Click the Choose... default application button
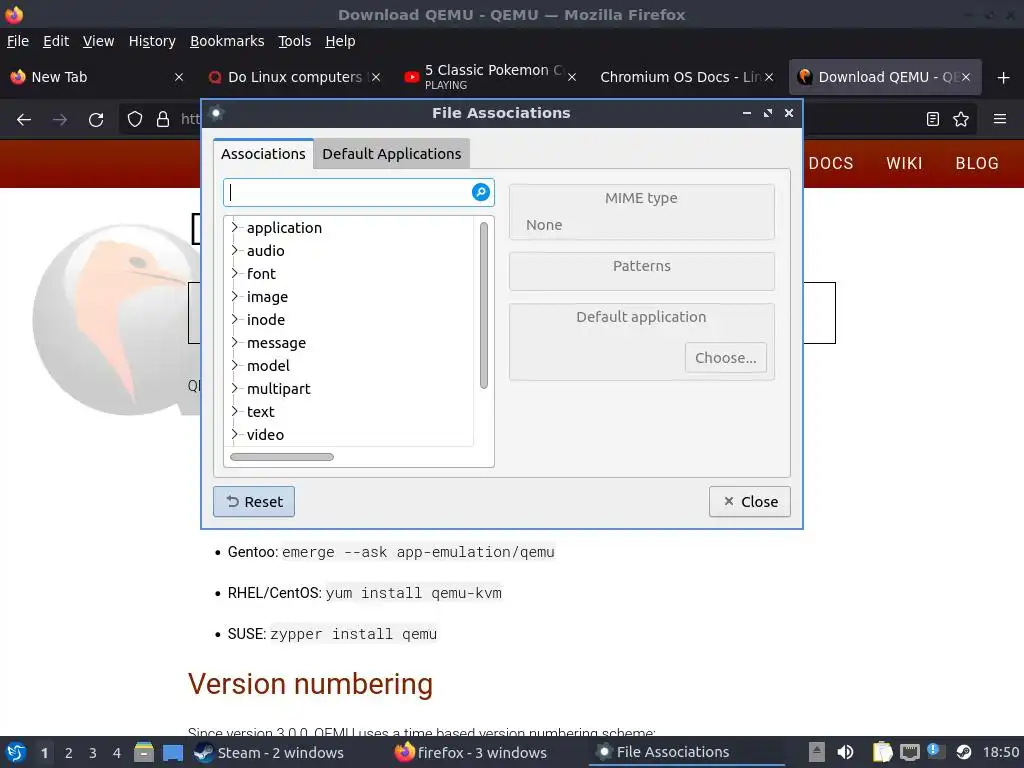This screenshot has height=768, width=1024. pos(726,358)
